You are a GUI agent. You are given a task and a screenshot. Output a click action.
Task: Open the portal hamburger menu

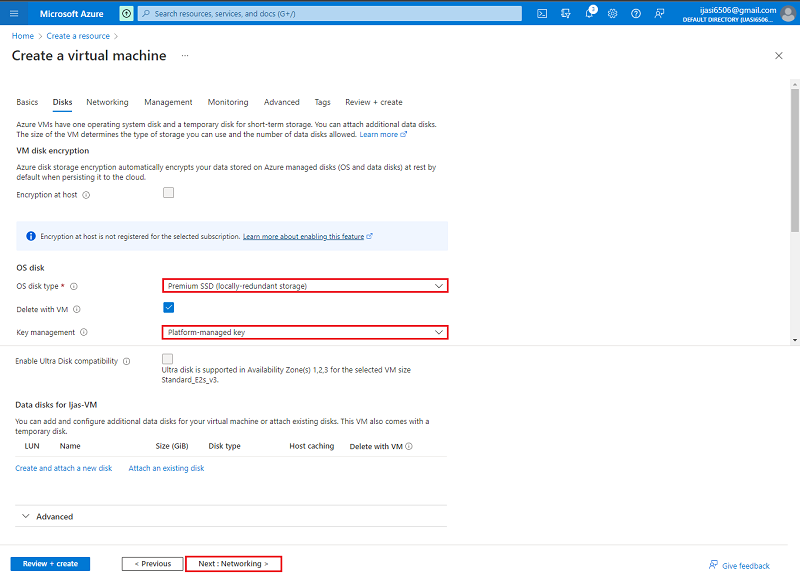click(13, 13)
